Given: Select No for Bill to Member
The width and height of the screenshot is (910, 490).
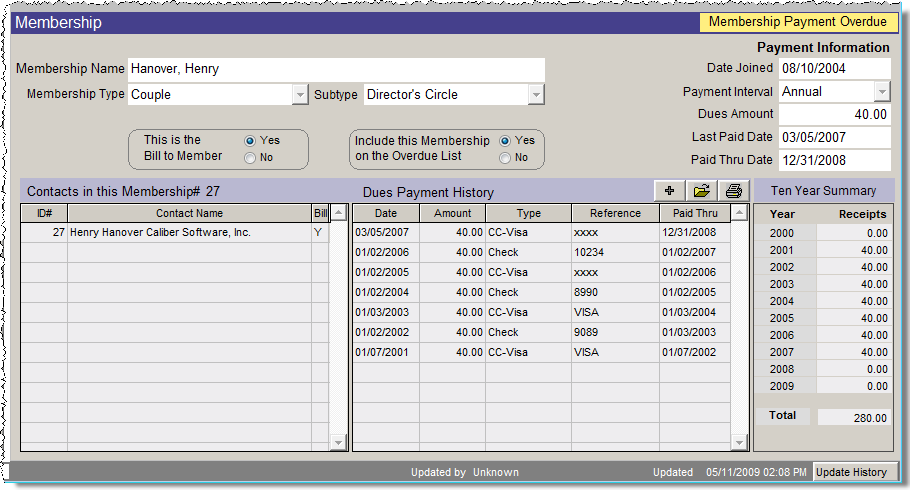Looking at the screenshot, I should [x=250, y=157].
